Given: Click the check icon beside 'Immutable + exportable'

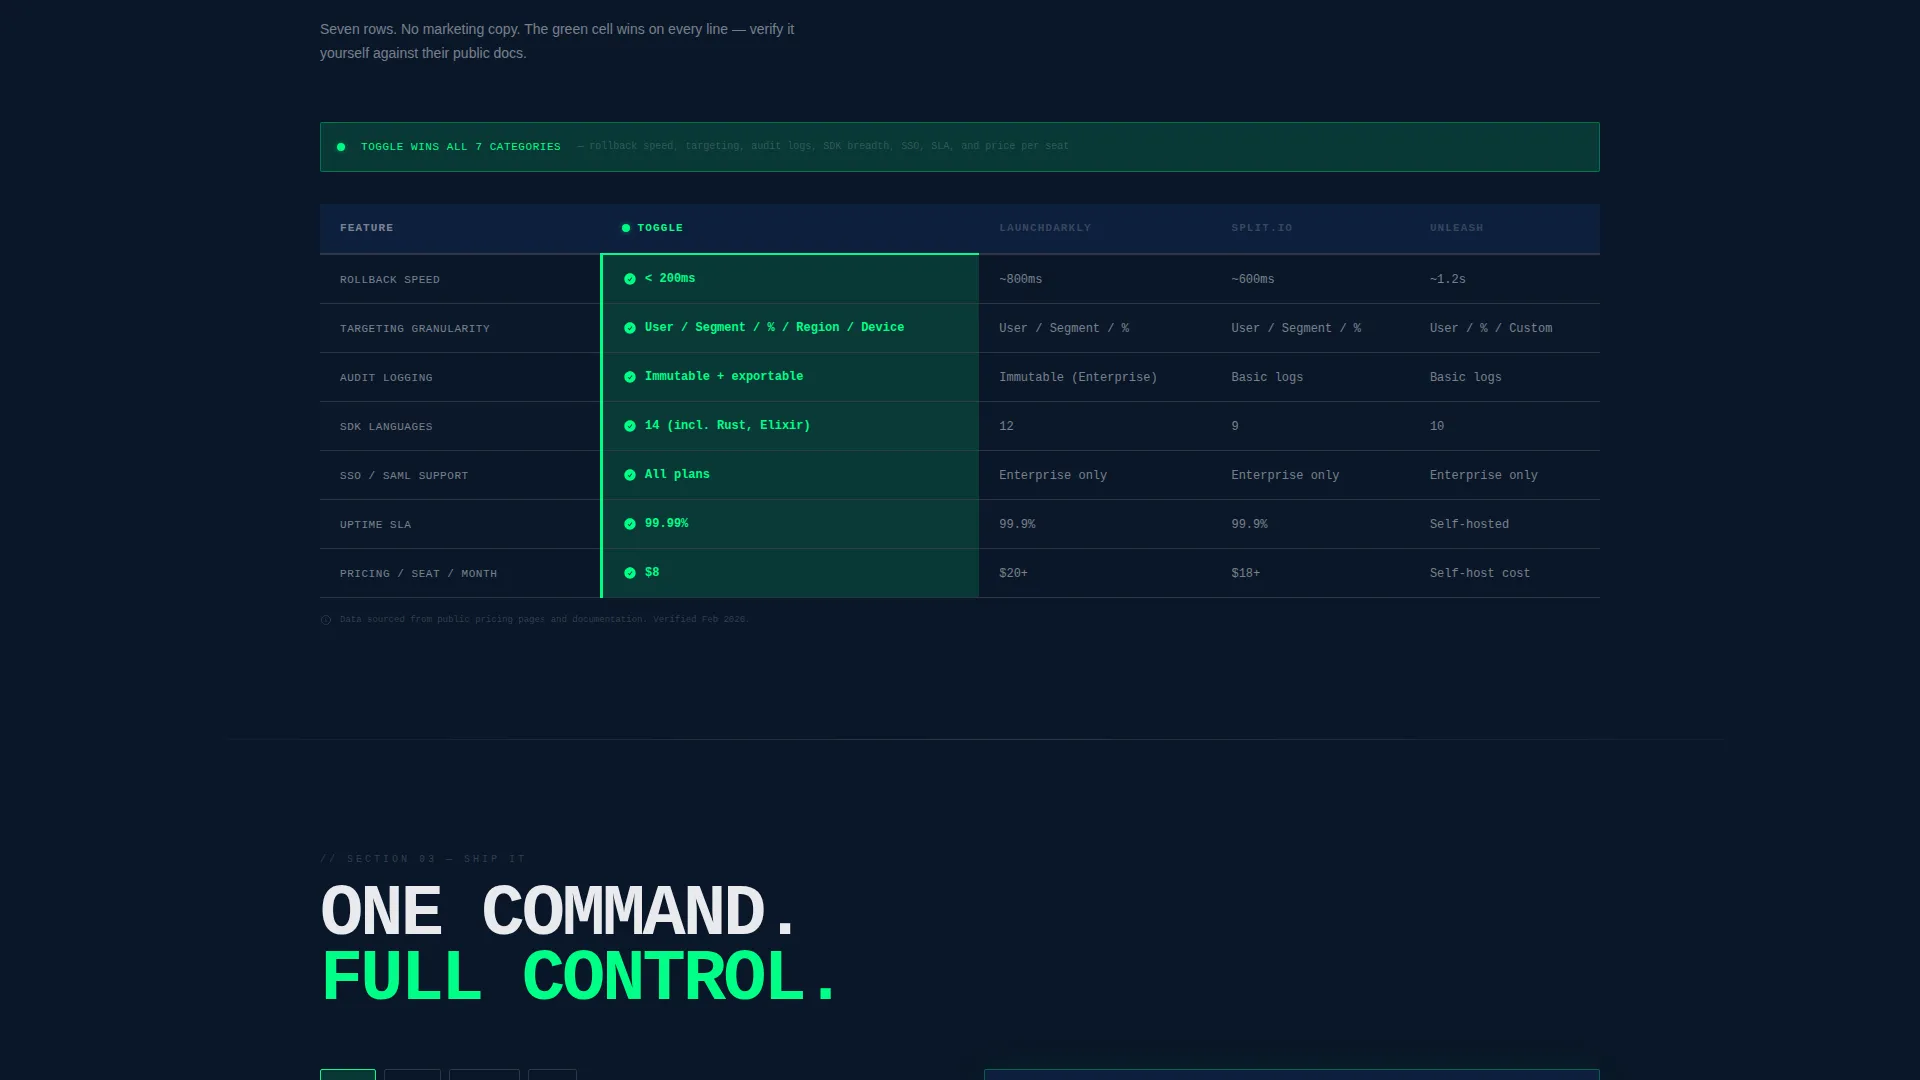Looking at the screenshot, I should (630, 377).
